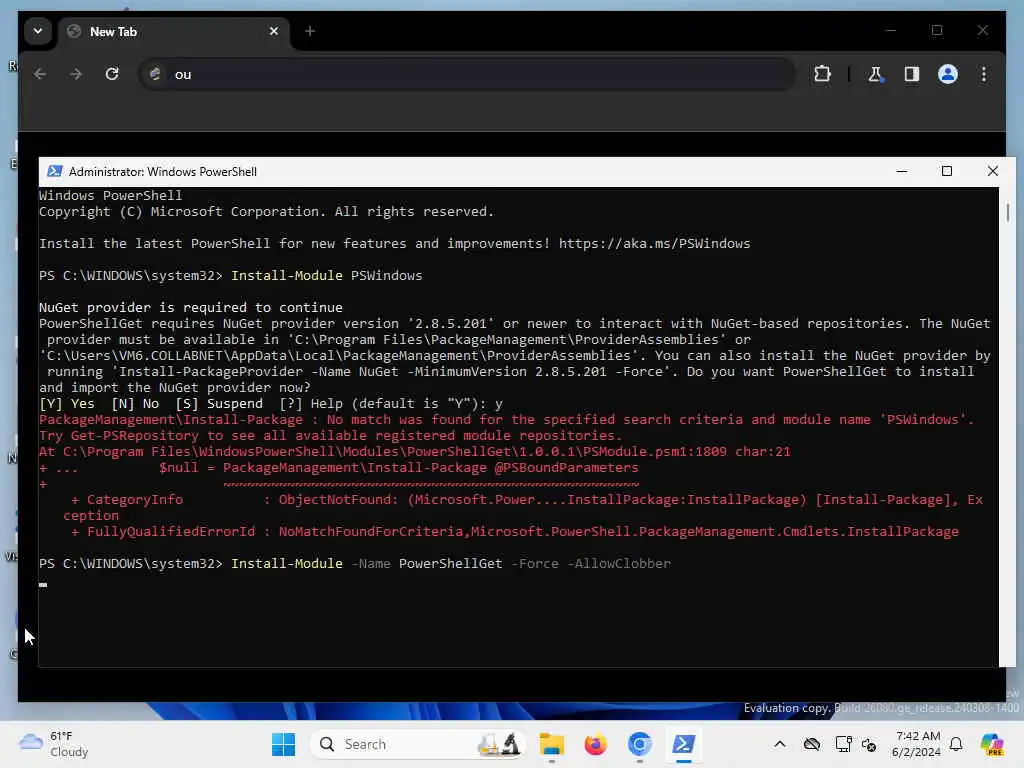Focus the browser address bar containing 'ou'
Viewport: 1024px width, 768px height.
point(467,74)
